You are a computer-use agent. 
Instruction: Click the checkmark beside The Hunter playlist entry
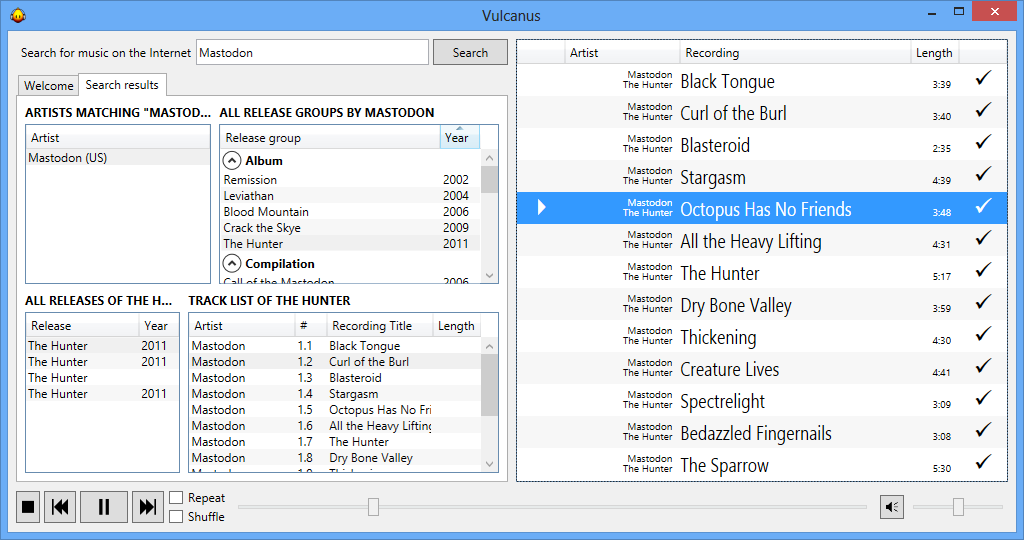point(983,270)
